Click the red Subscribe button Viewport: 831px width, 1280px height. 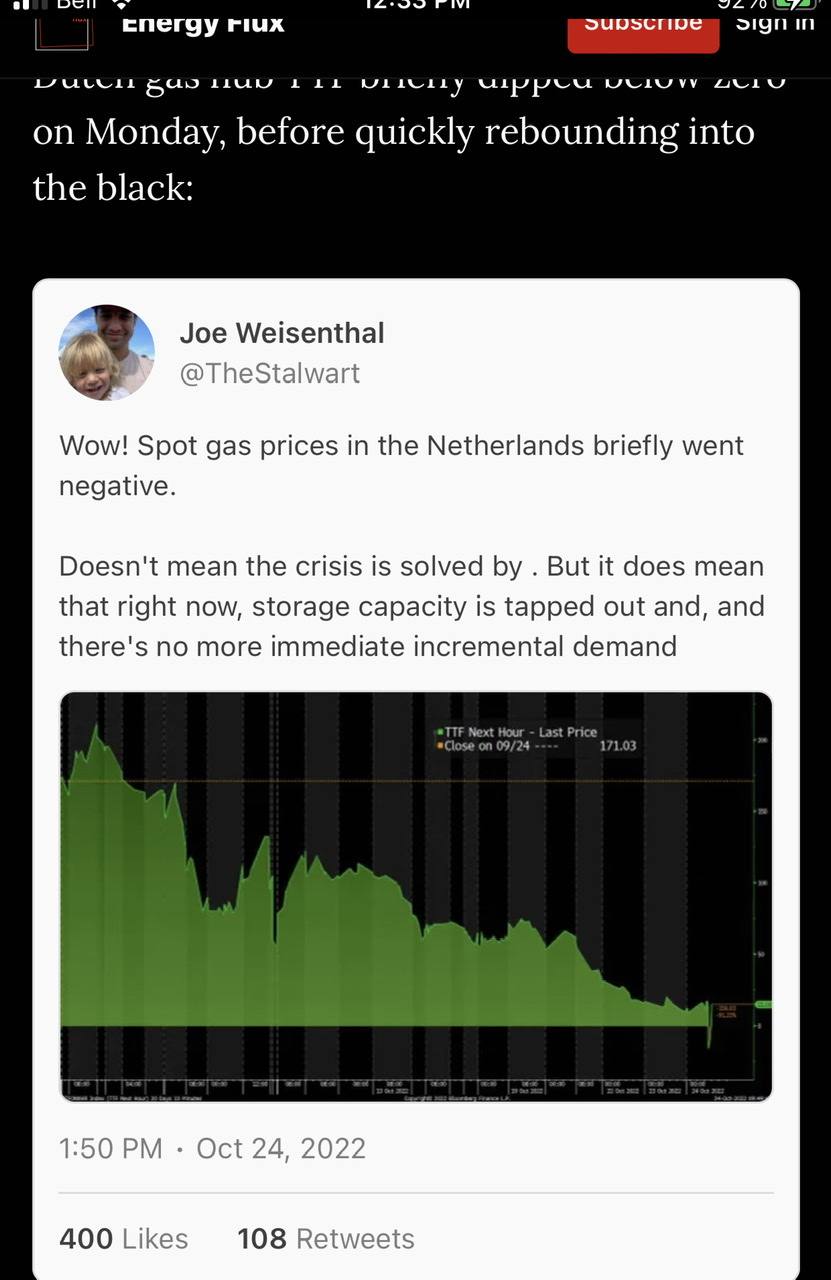643,25
